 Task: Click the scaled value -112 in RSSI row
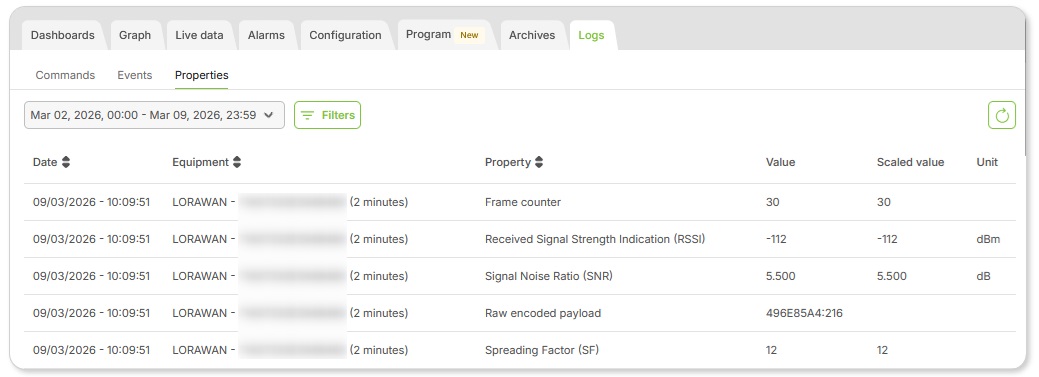coord(887,239)
